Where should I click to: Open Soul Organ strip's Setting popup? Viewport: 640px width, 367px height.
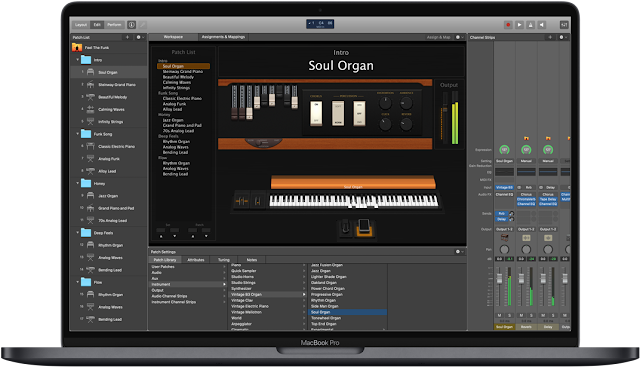[x=504, y=161]
